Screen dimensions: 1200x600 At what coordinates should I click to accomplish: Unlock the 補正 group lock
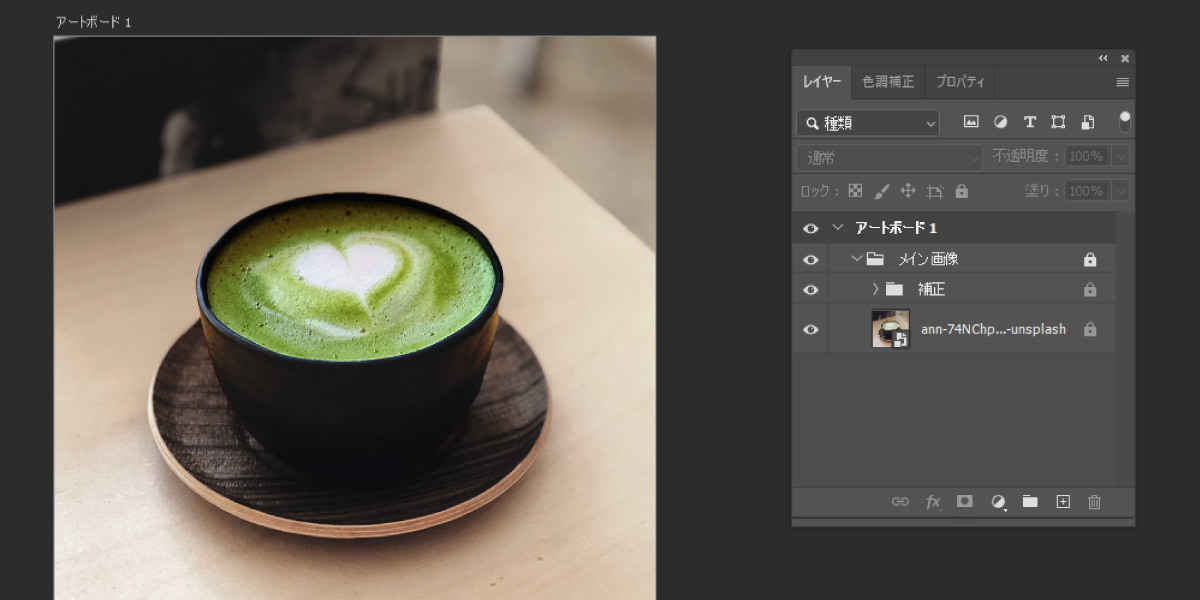click(x=1090, y=290)
